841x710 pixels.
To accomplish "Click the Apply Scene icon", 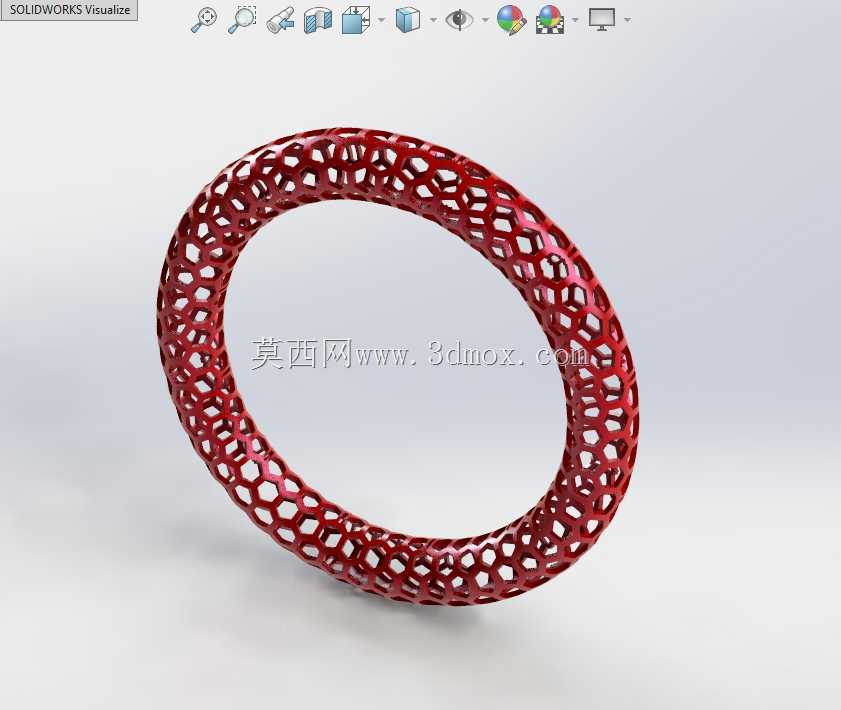I will point(550,20).
